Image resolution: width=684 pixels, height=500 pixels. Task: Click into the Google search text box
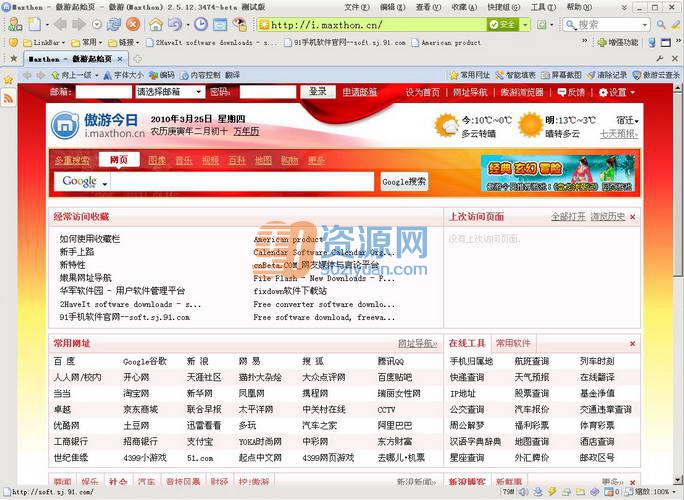pyautogui.click(x=242, y=182)
